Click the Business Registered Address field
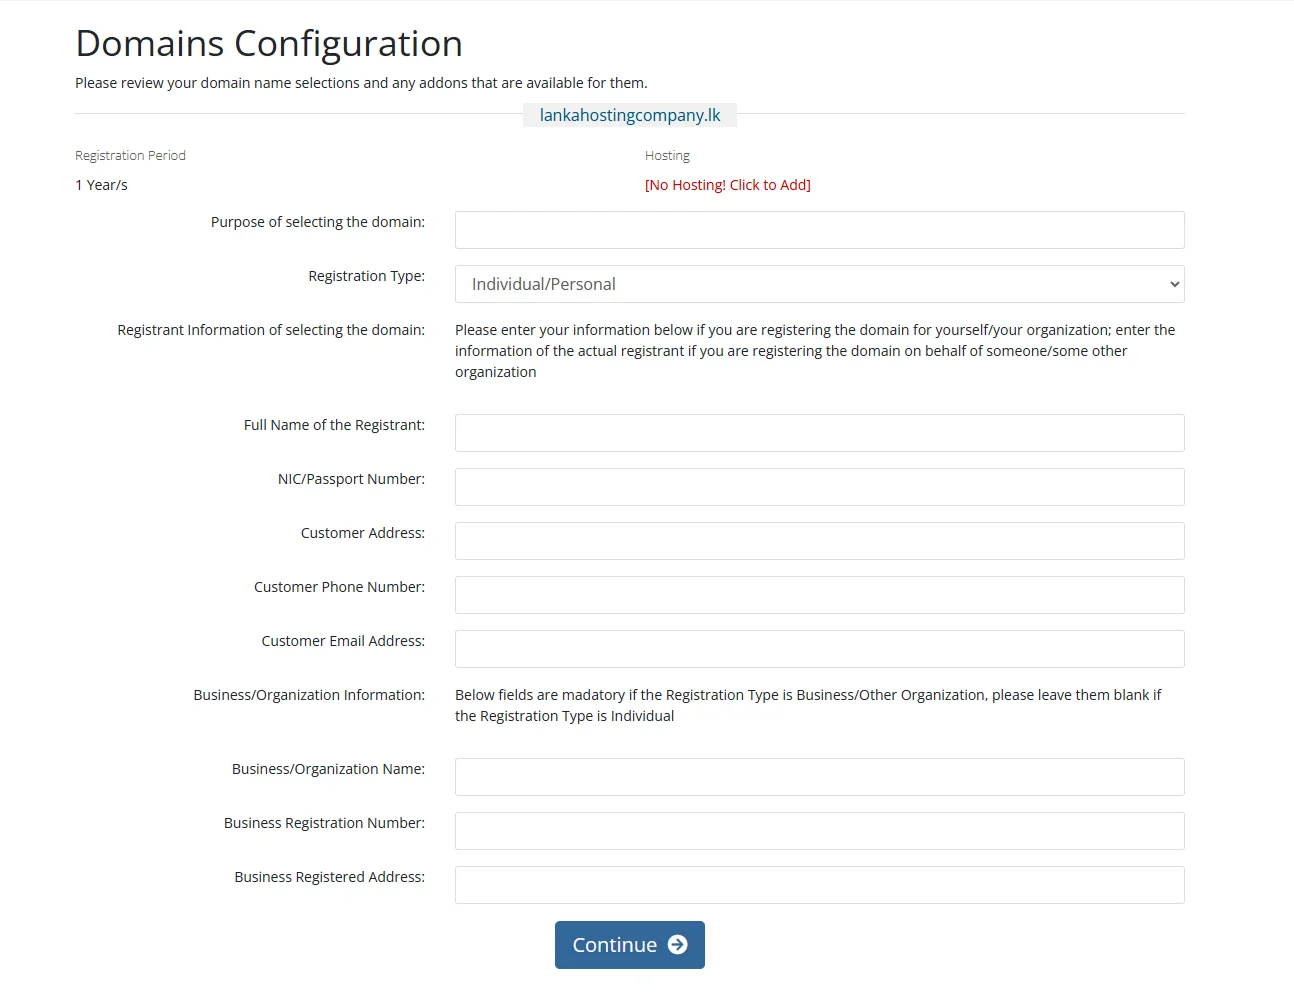 818,884
